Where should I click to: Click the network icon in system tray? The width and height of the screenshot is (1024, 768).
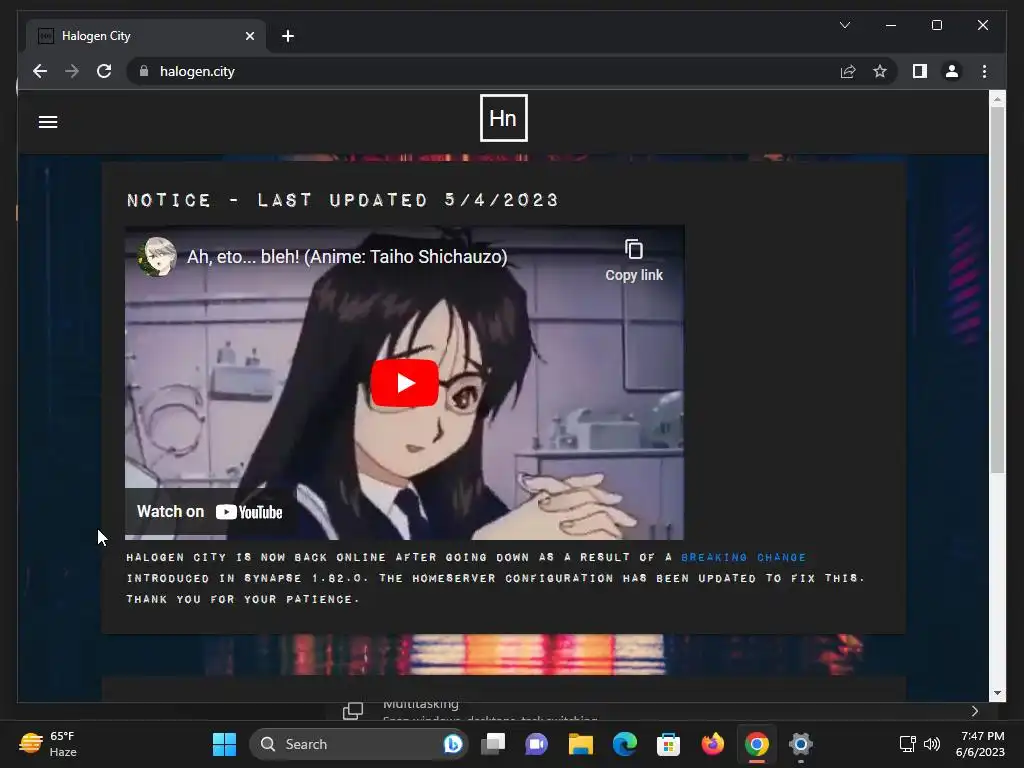(908, 744)
